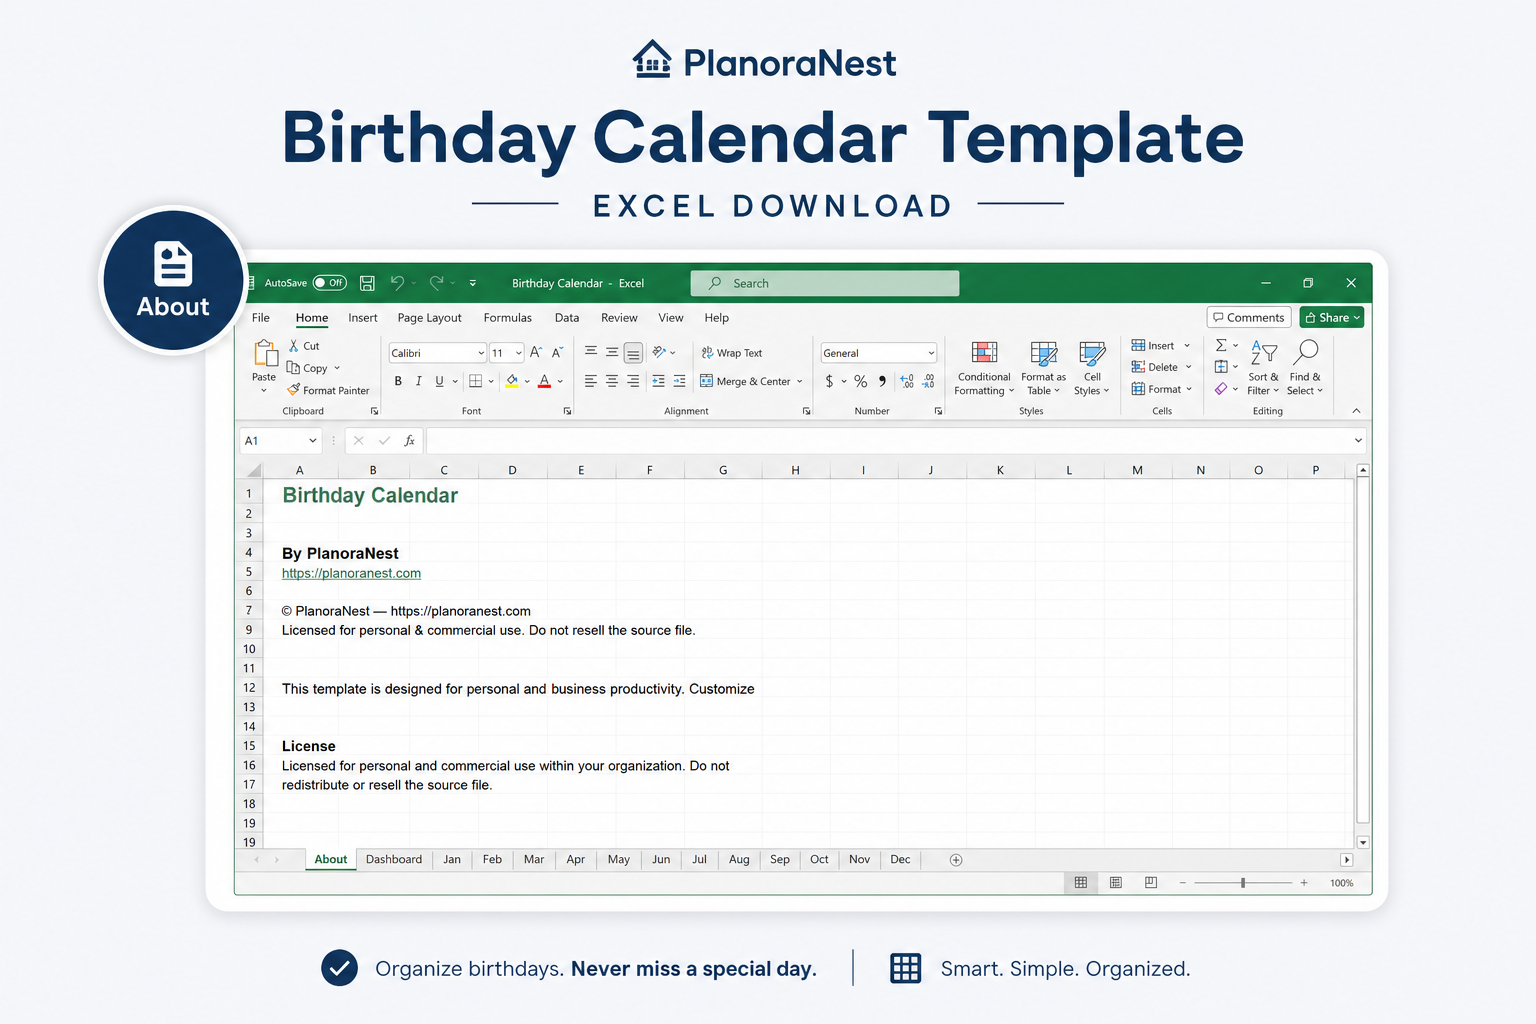
Task: Toggle AutoSave switch
Action: [x=330, y=283]
